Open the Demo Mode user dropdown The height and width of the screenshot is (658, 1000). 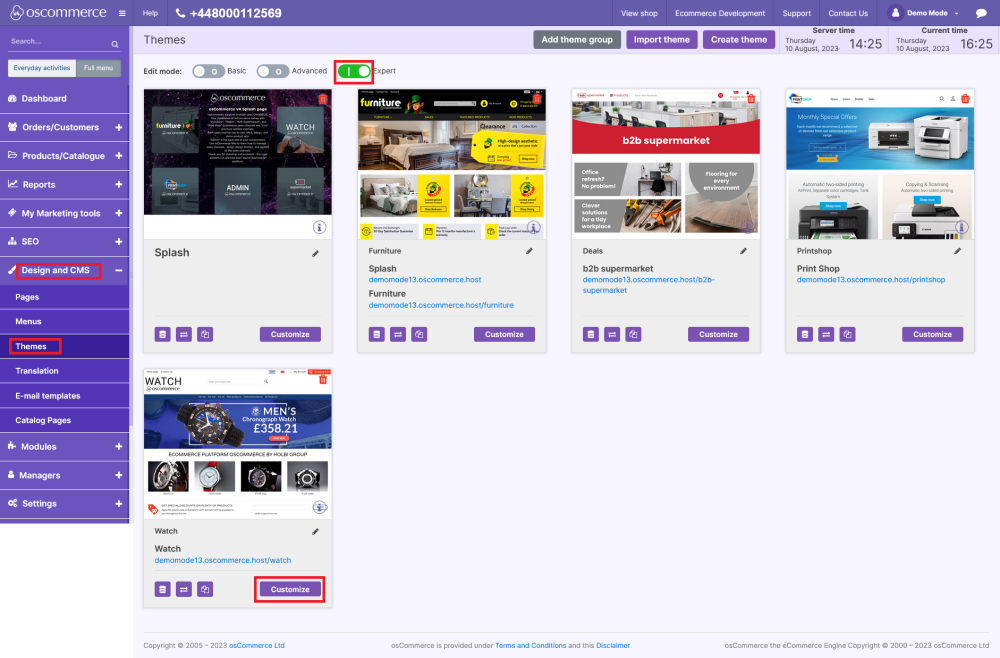(924, 13)
